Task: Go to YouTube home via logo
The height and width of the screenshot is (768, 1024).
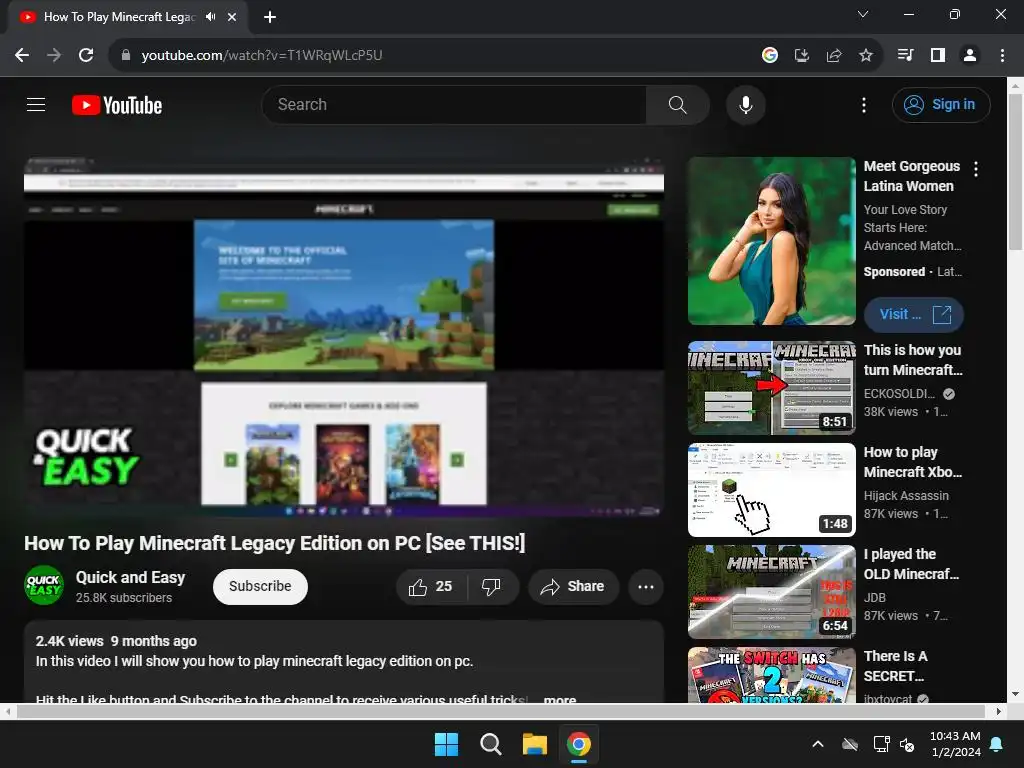Action: [x=117, y=105]
